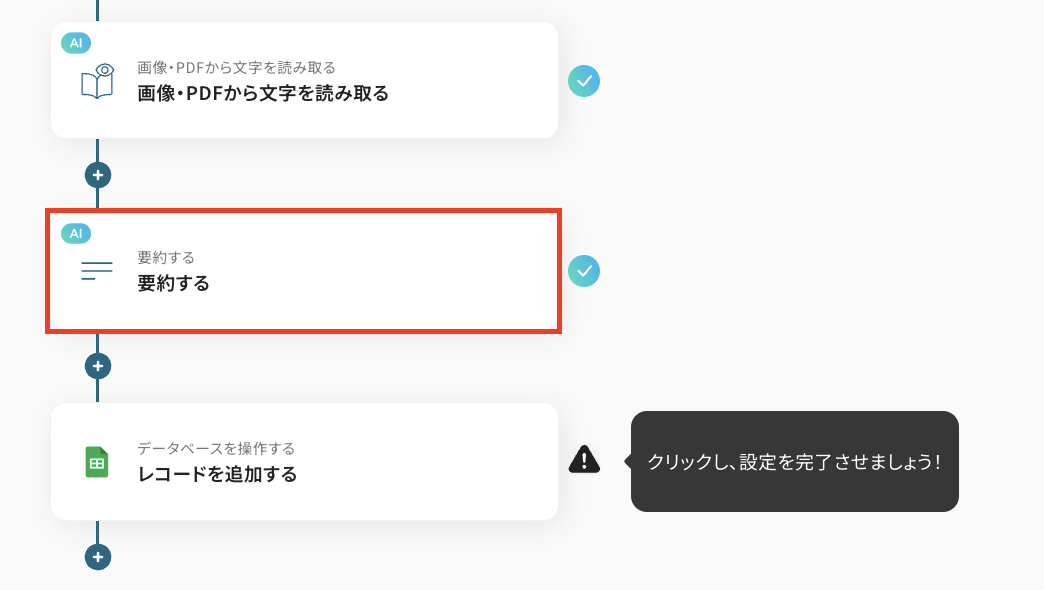Click the small gray 要約する label
Image resolution: width=1044 pixels, height=590 pixels.
(166, 258)
